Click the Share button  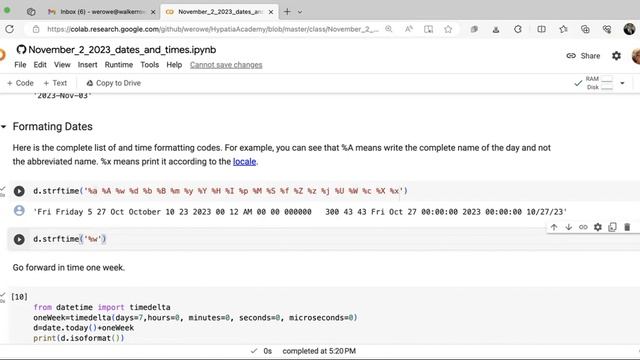pos(583,56)
